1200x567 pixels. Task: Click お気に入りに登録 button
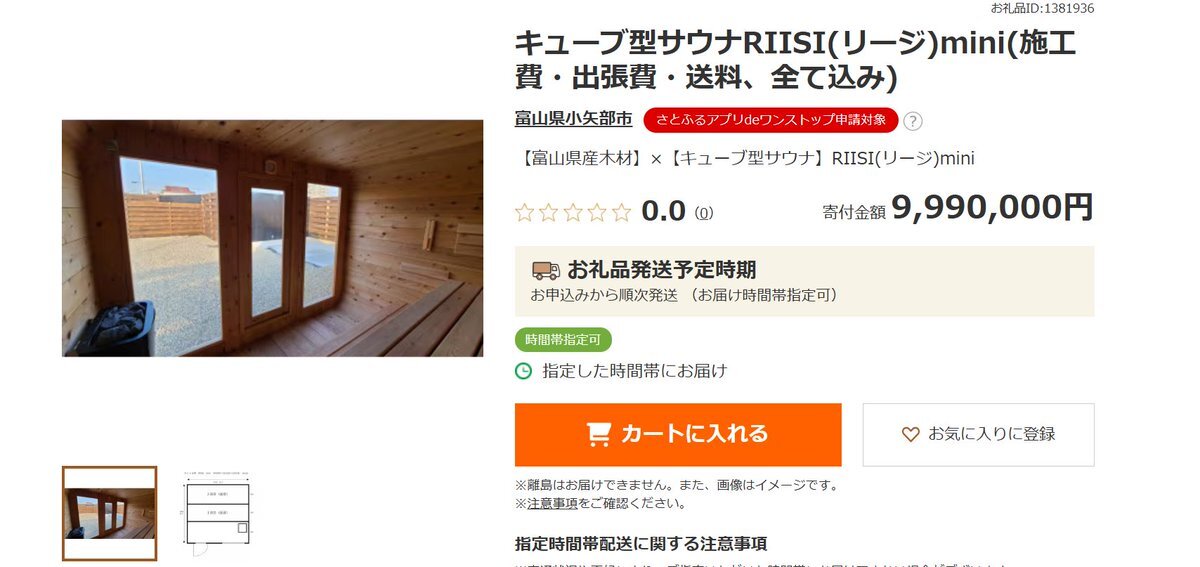[978, 434]
